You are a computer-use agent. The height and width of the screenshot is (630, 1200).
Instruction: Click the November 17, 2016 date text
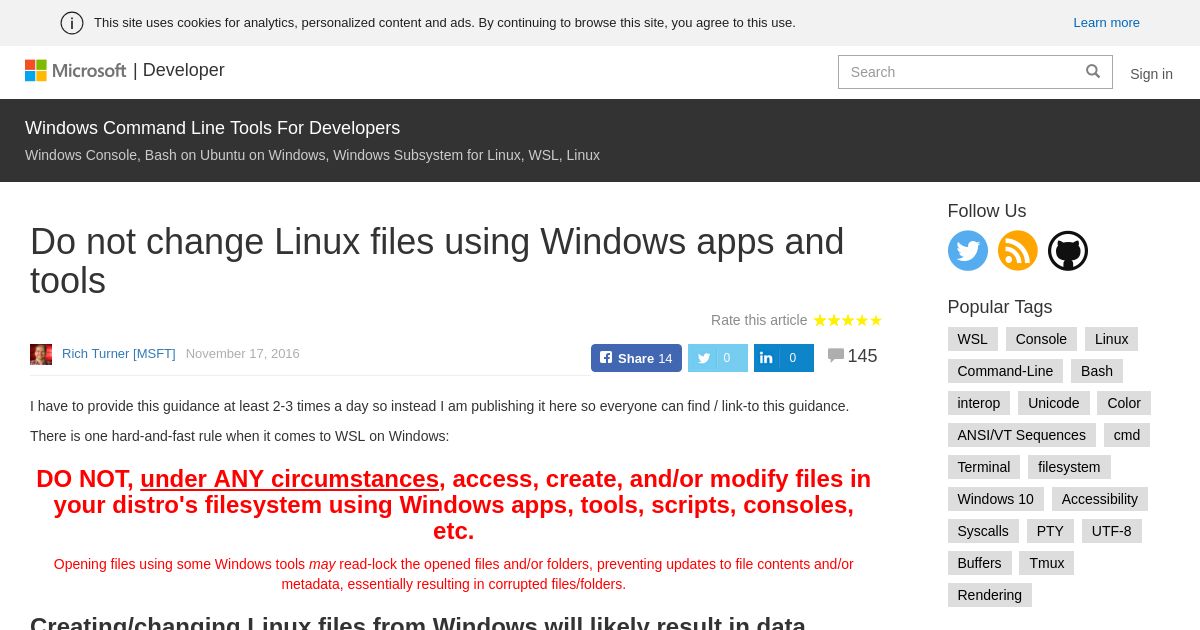(242, 354)
